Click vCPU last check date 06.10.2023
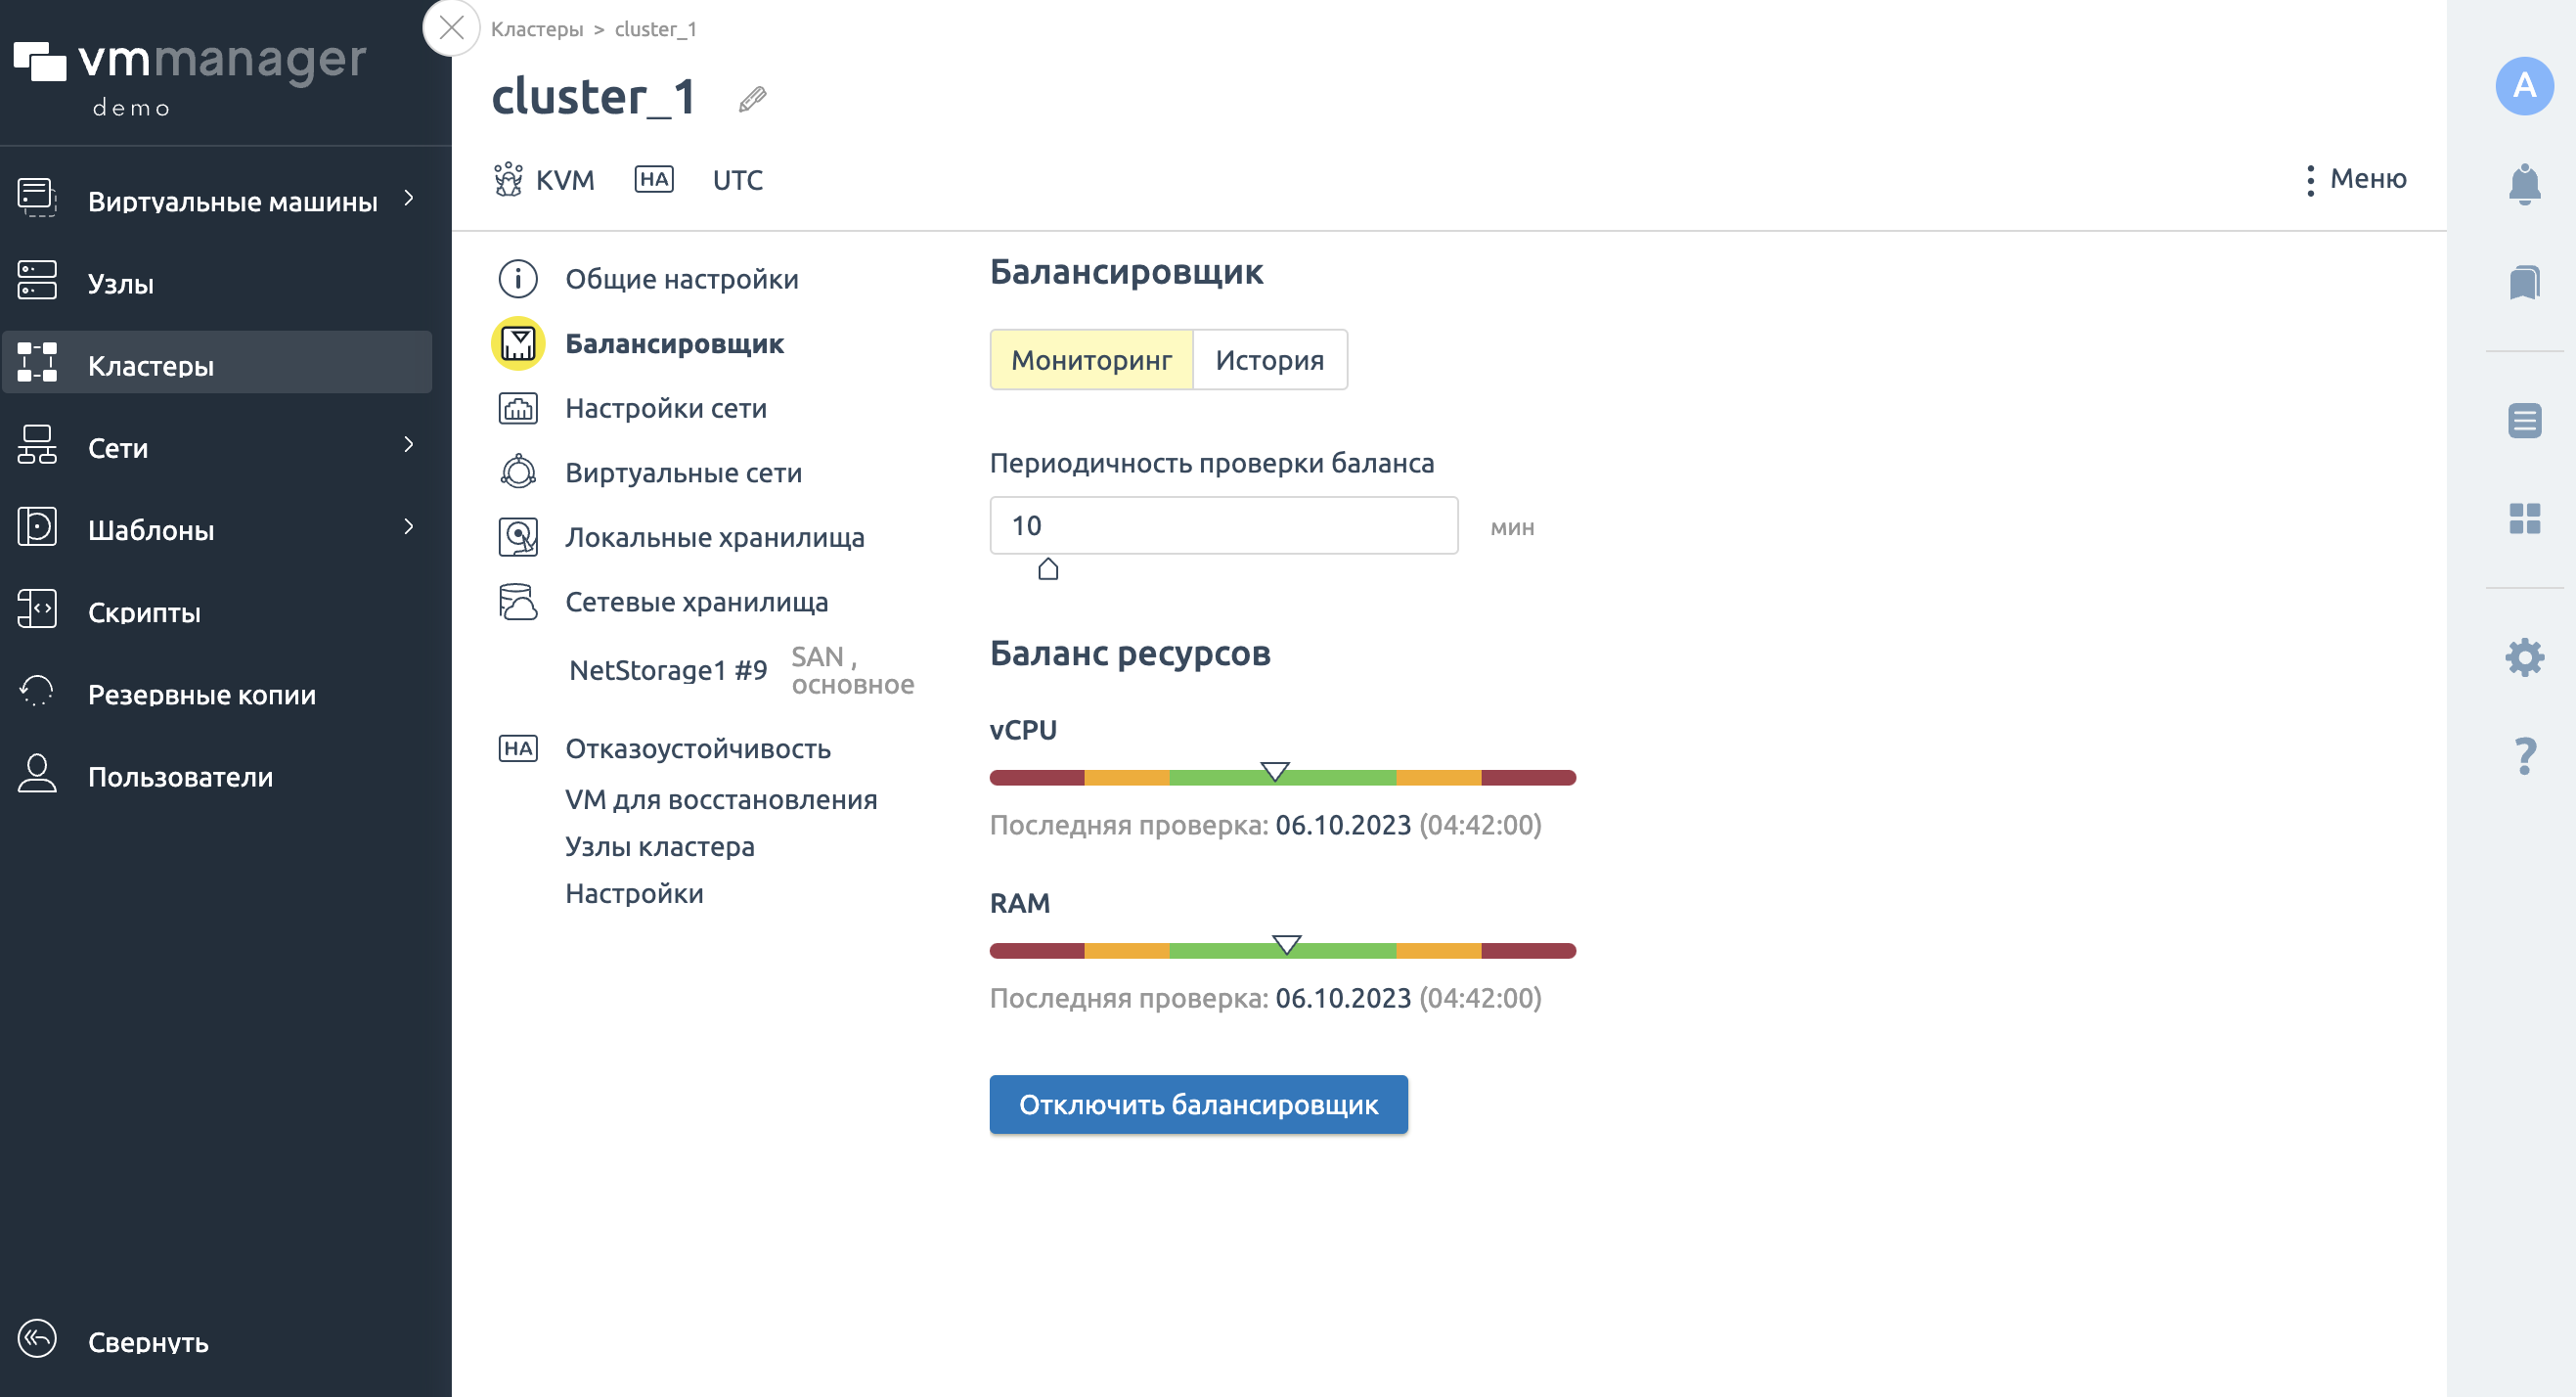Viewport: 2576px width, 1397px height. click(1343, 826)
